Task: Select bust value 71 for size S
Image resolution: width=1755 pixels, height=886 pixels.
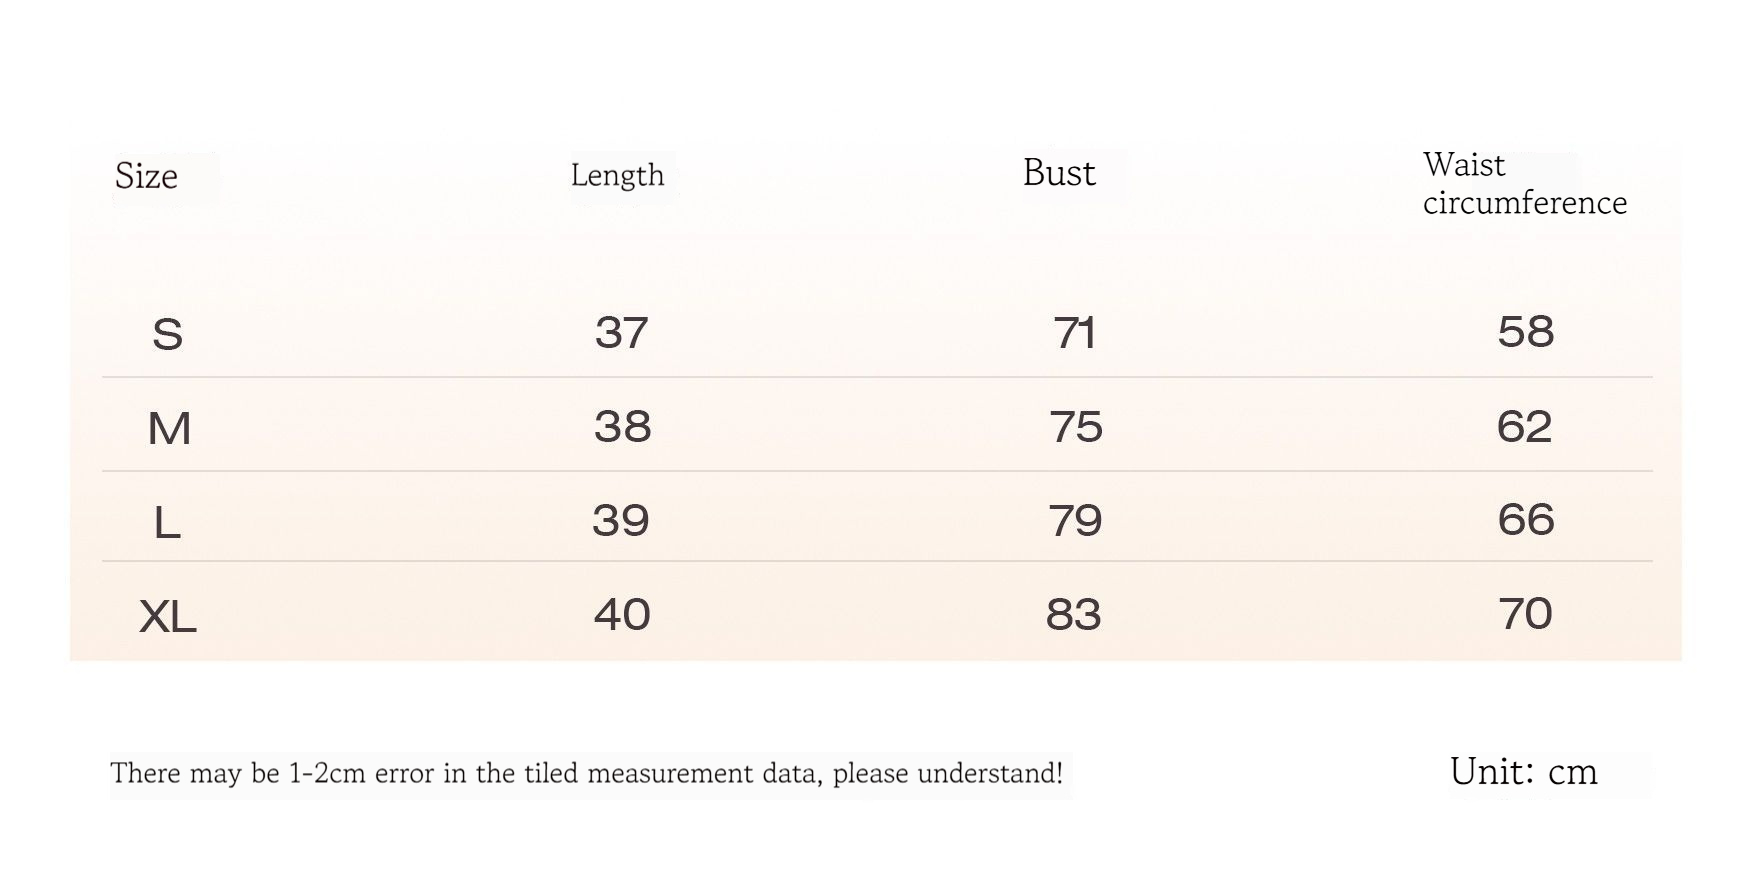Action: (1074, 333)
